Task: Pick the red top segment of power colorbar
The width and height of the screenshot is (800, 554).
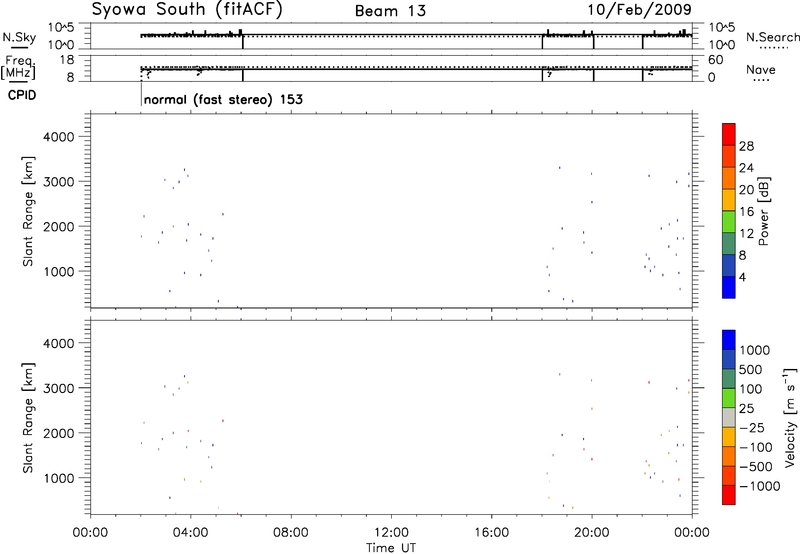Action: (x=729, y=134)
